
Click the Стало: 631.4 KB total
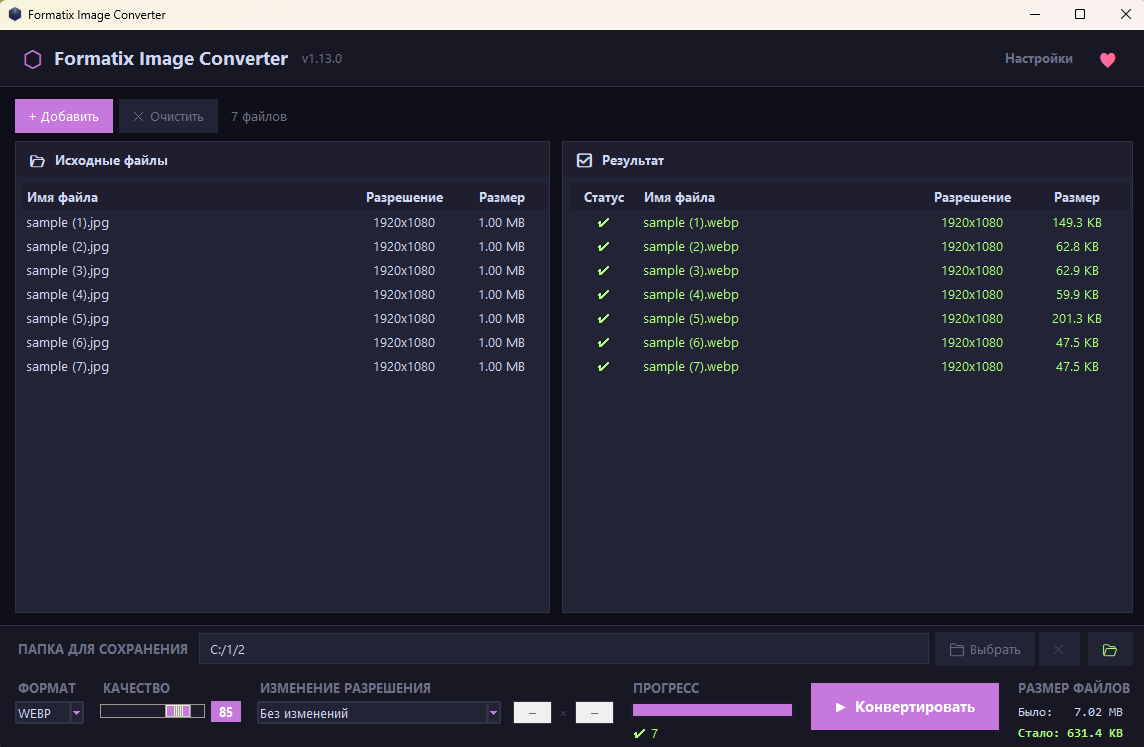[1070, 733]
